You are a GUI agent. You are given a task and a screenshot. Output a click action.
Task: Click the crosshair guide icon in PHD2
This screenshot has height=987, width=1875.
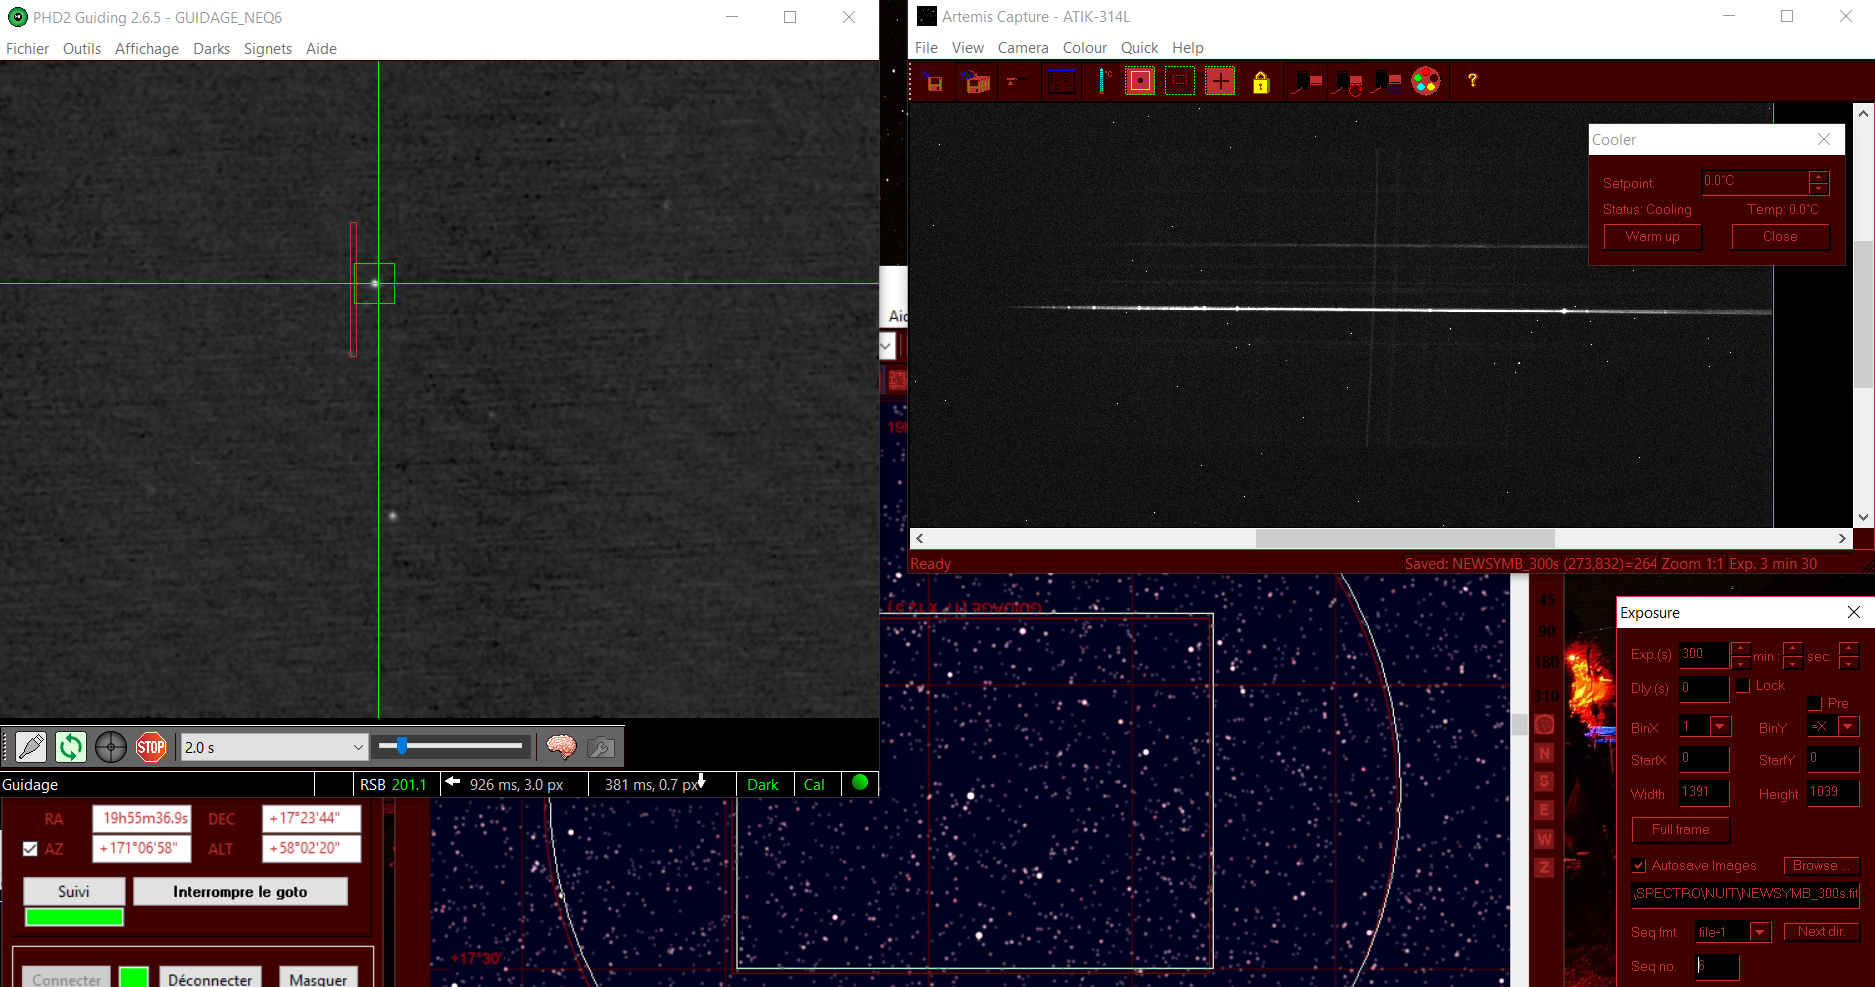[x=111, y=747]
